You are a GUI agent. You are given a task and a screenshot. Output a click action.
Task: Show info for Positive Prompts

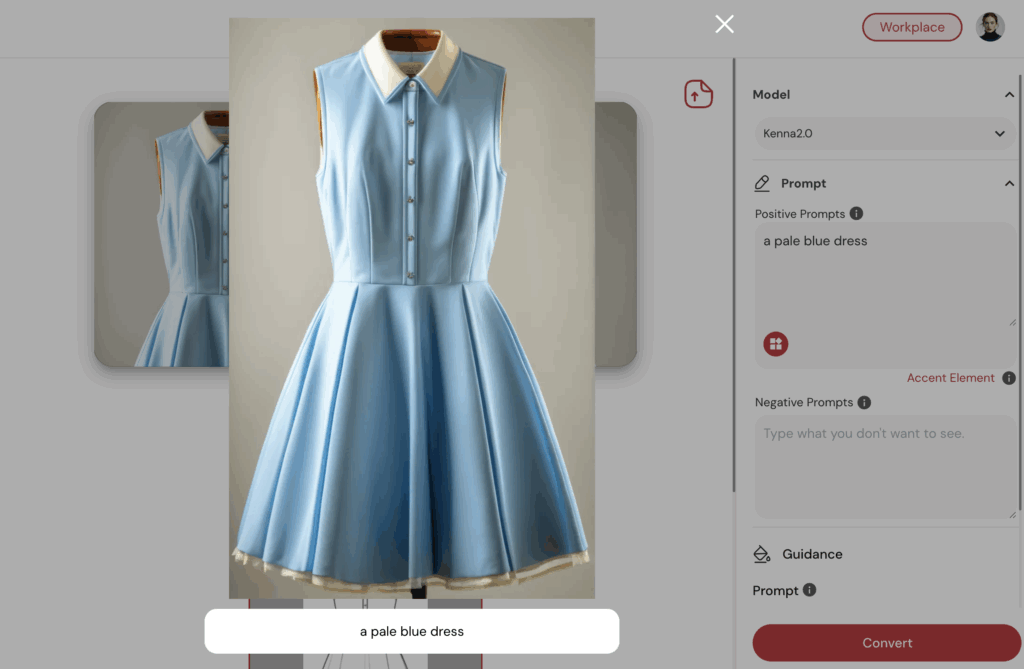tap(856, 214)
